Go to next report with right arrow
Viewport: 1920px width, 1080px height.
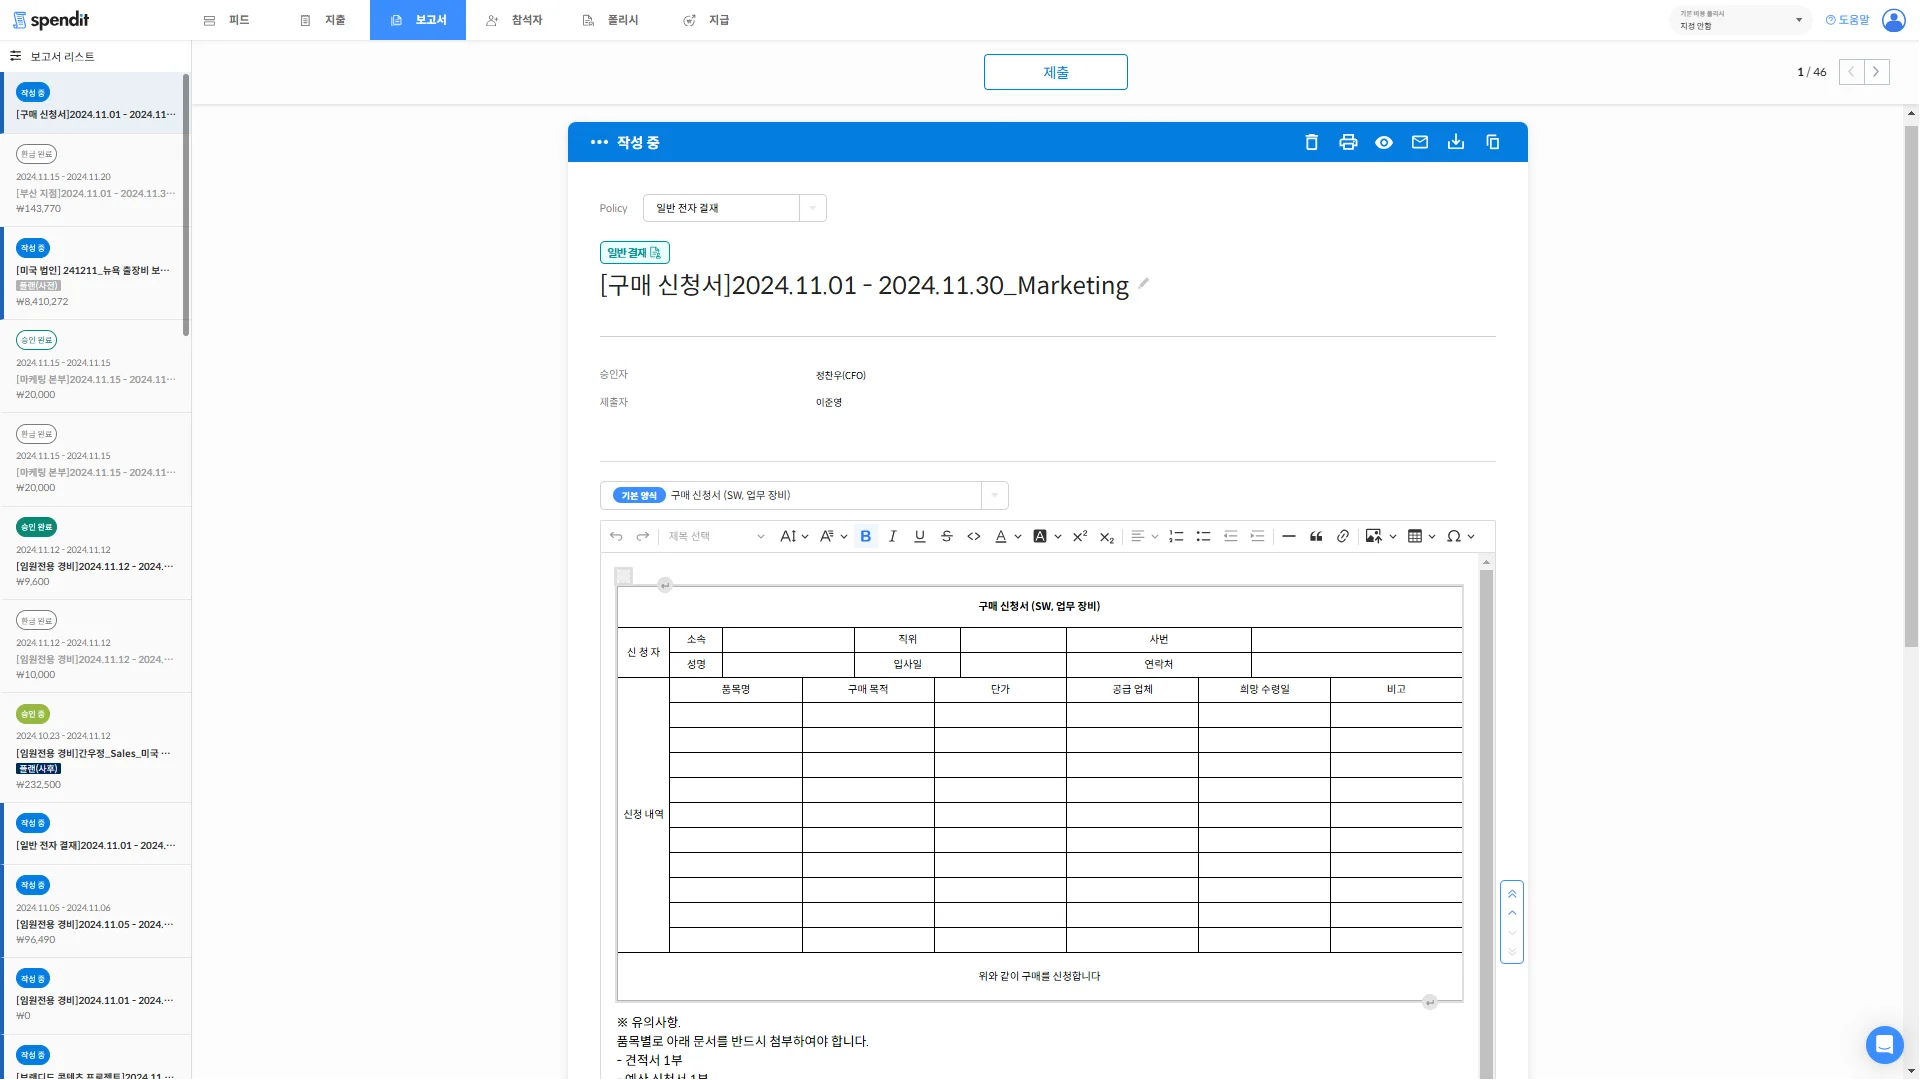tap(1876, 72)
